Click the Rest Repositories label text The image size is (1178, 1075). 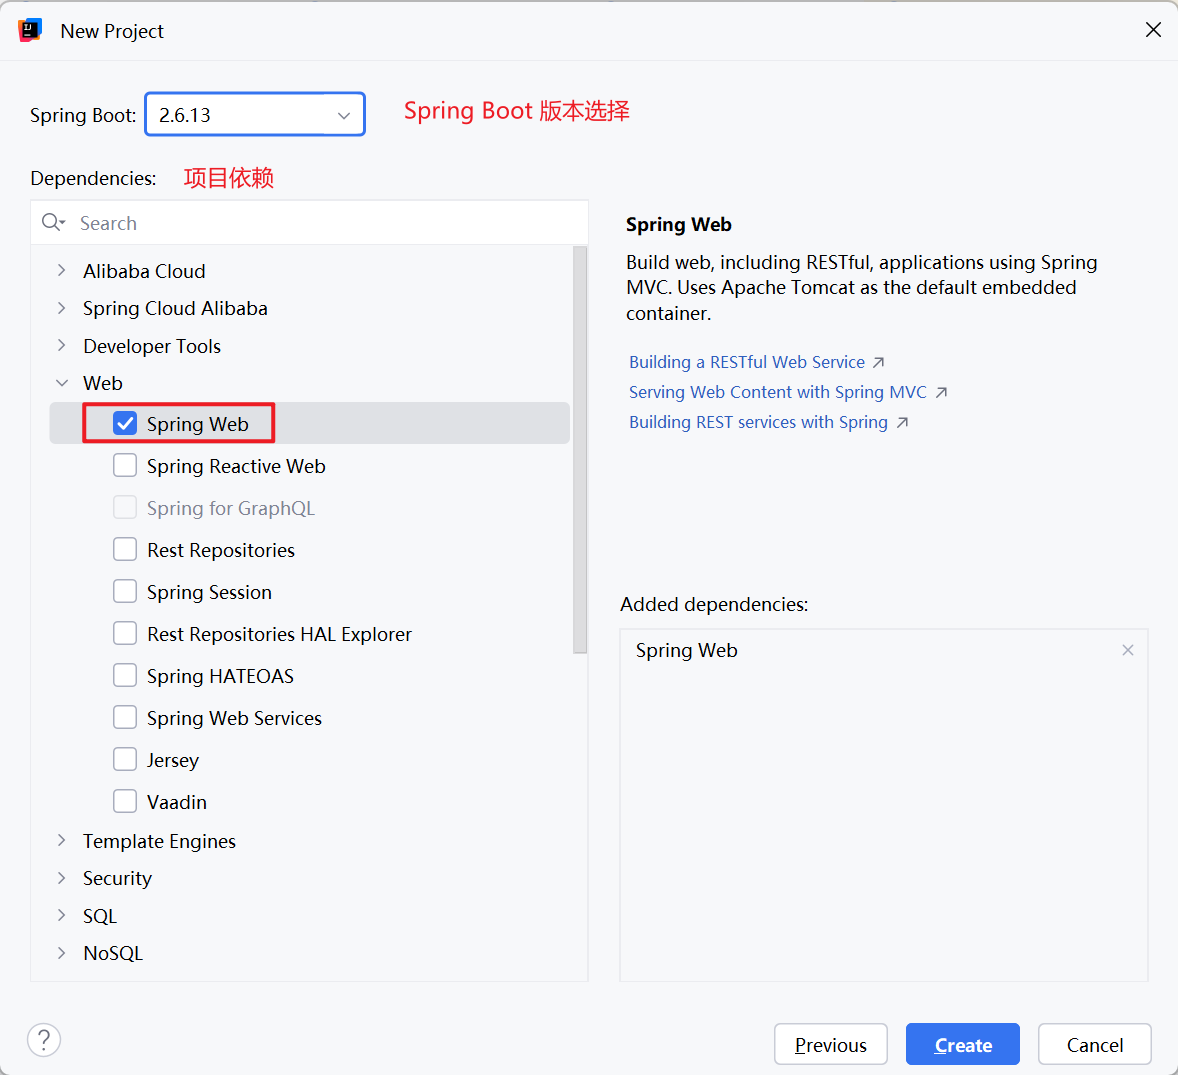221,550
